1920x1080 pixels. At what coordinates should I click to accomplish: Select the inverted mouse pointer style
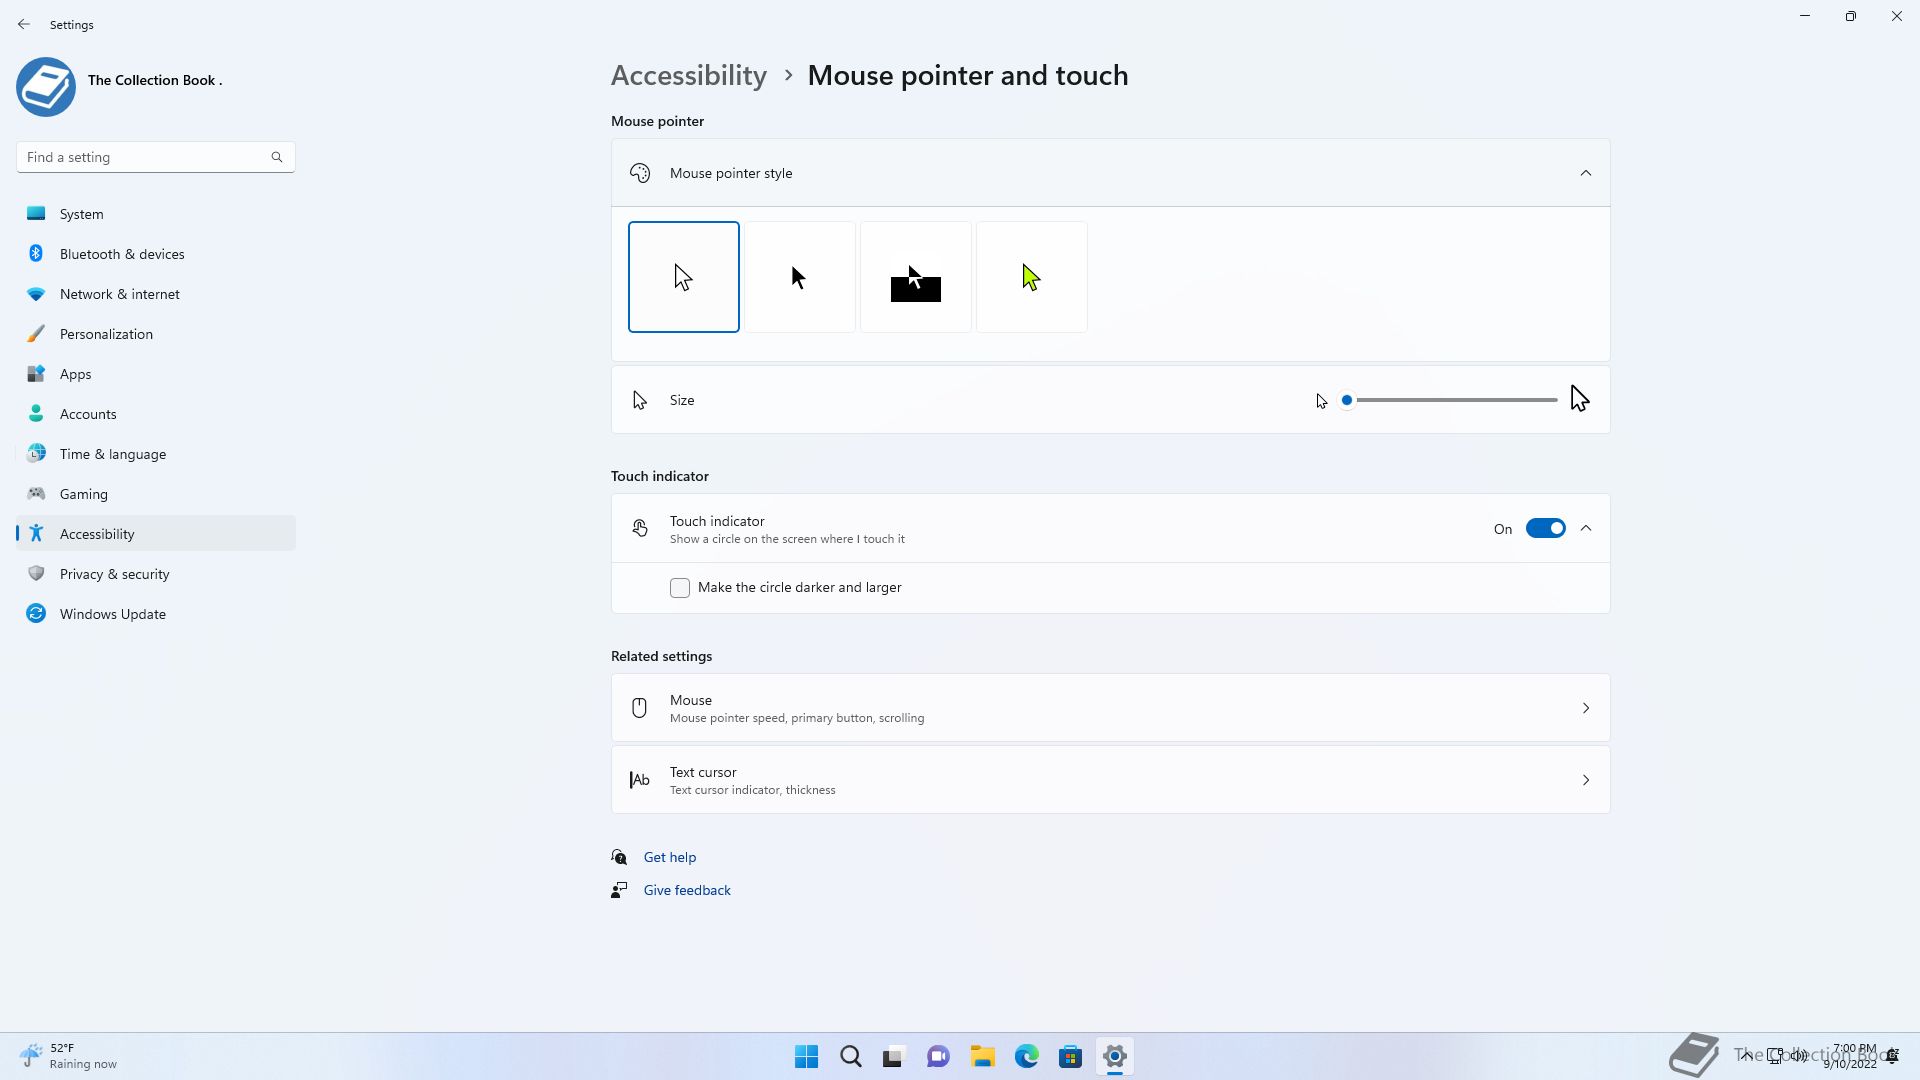coord(915,277)
